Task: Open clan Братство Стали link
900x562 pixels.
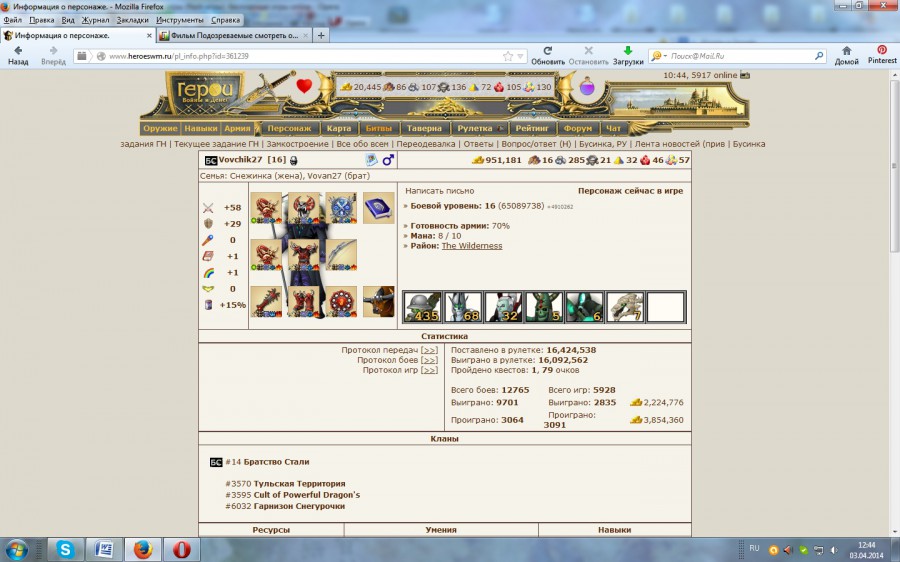Action: tap(277, 462)
